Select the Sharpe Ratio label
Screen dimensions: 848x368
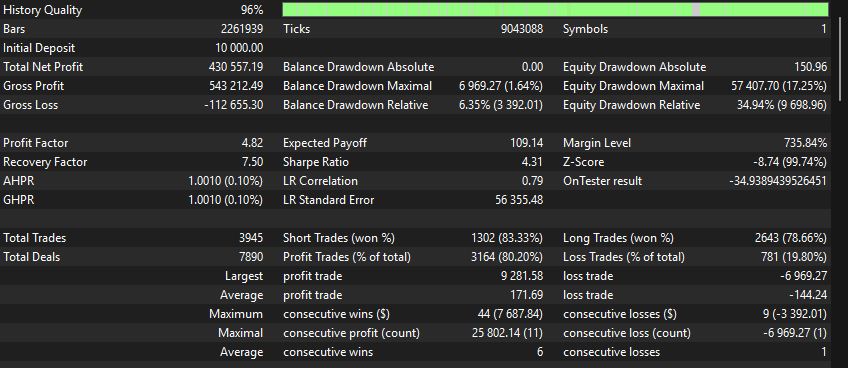tap(316, 162)
